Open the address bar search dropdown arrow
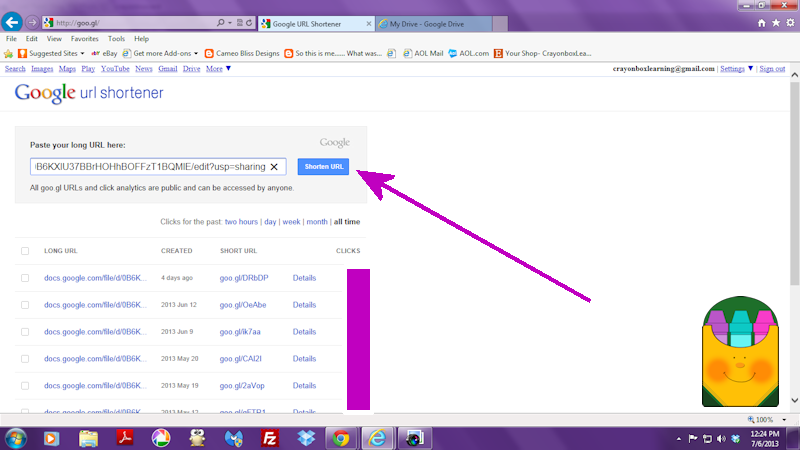800x450 pixels. pos(230,23)
